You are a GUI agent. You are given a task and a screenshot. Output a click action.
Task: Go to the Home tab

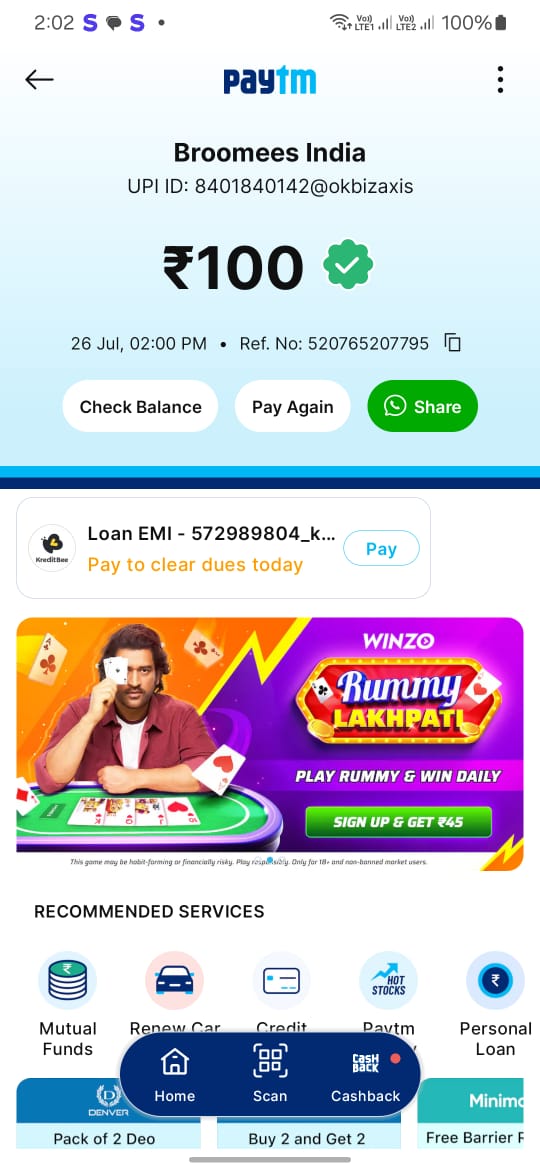coord(175,1075)
